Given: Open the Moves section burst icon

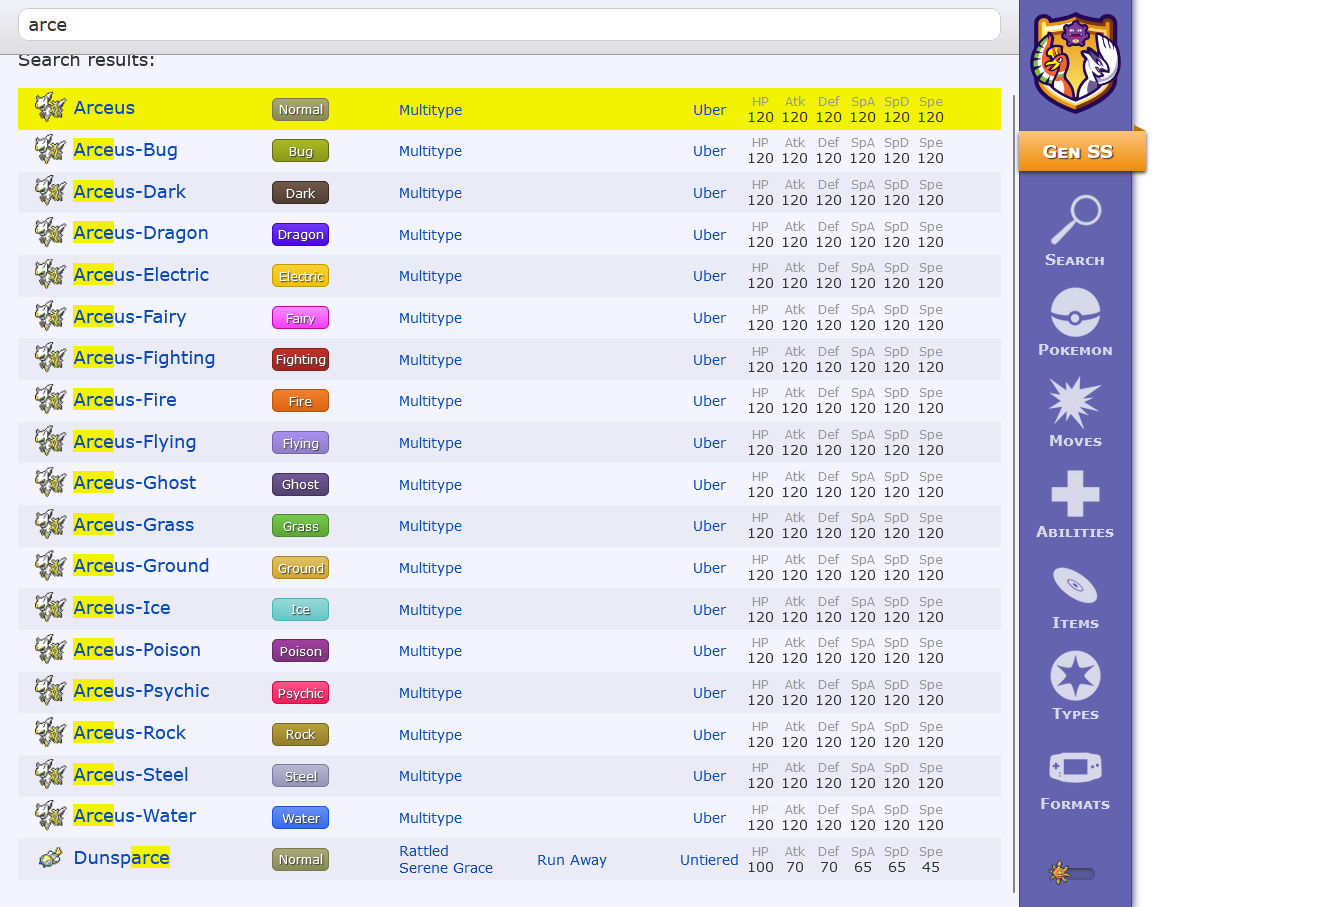Looking at the screenshot, I should point(1075,402).
